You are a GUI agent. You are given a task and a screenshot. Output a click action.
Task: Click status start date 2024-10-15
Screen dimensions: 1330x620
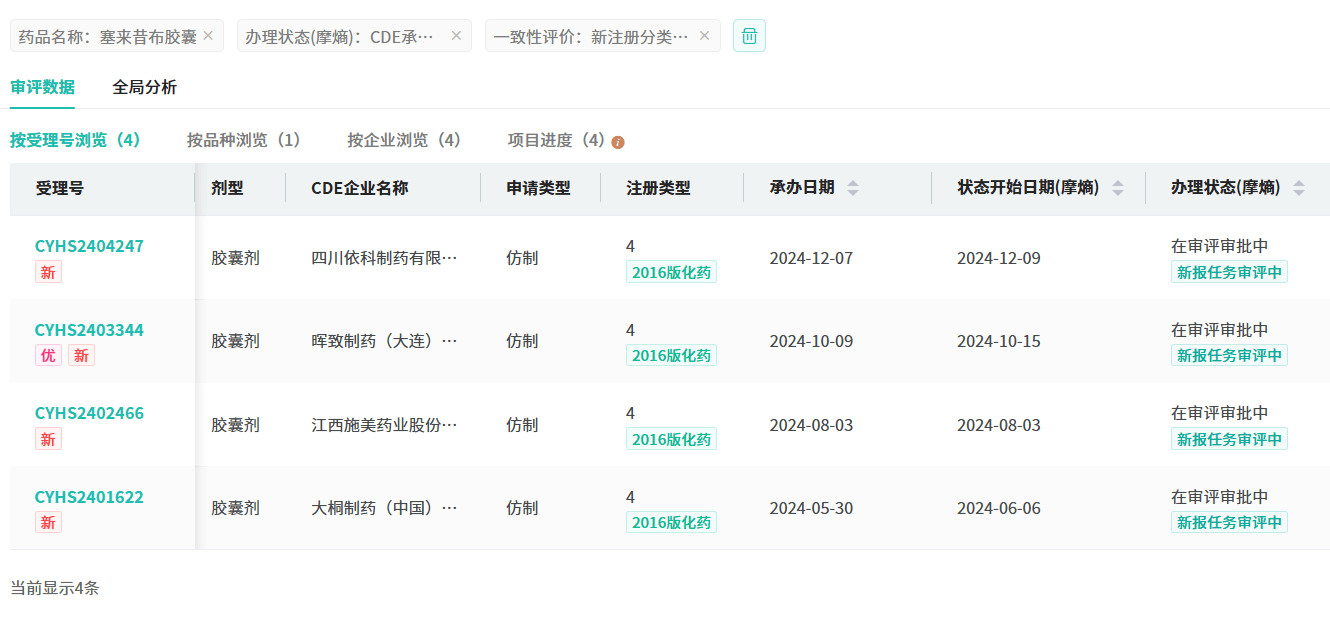pyautogui.click(x=998, y=341)
